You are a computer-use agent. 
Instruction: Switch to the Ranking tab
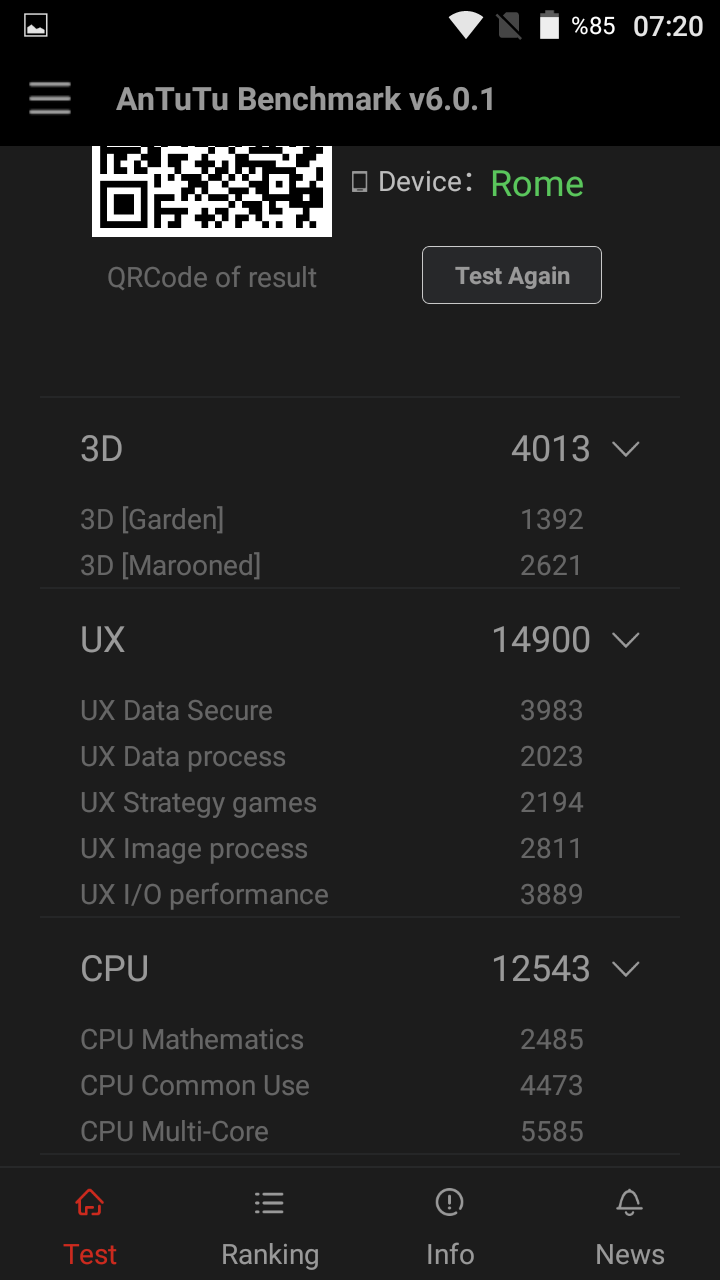270,1223
